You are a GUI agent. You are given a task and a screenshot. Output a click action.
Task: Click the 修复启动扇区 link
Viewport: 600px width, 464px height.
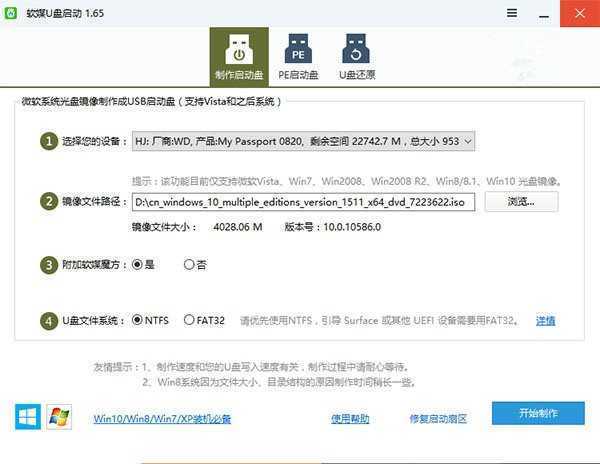pos(438,418)
